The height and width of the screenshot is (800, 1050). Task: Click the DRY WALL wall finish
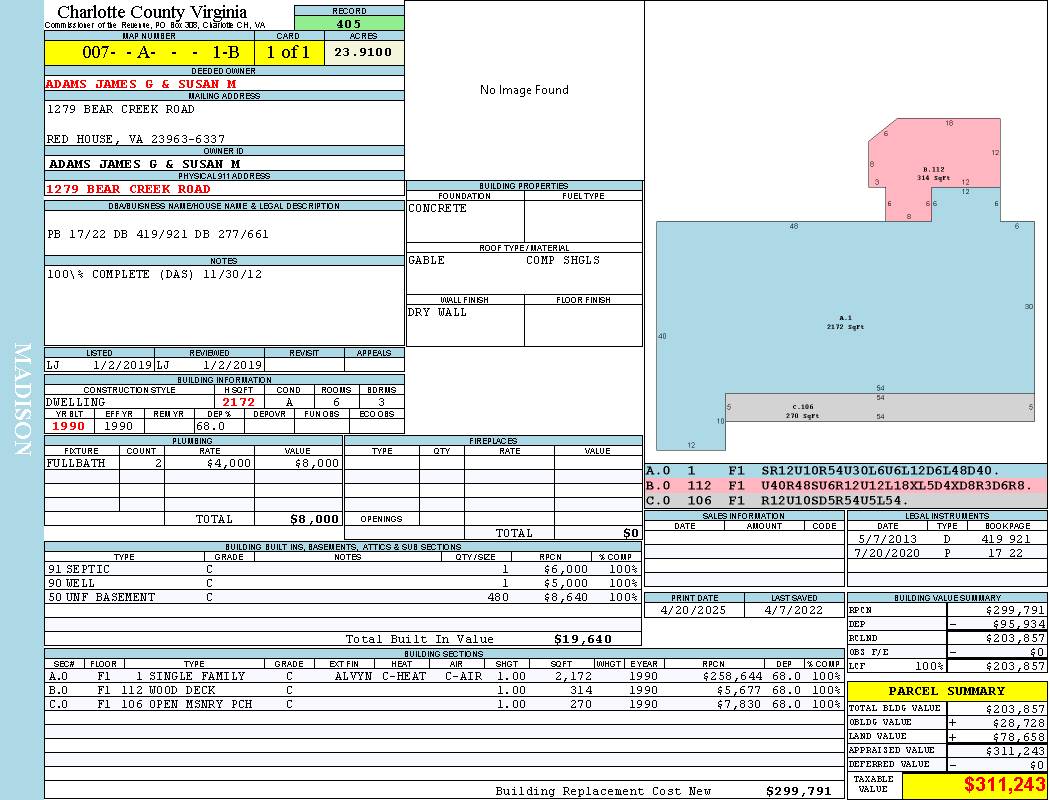point(437,313)
